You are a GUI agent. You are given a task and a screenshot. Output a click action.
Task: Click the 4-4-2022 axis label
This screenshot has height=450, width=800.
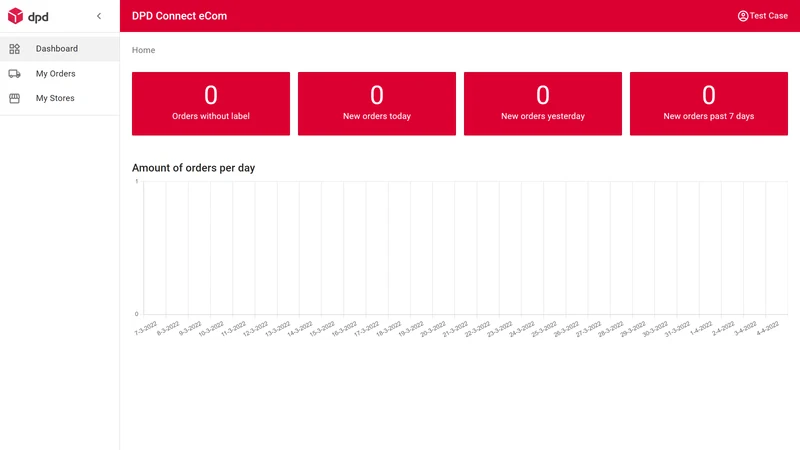767,328
